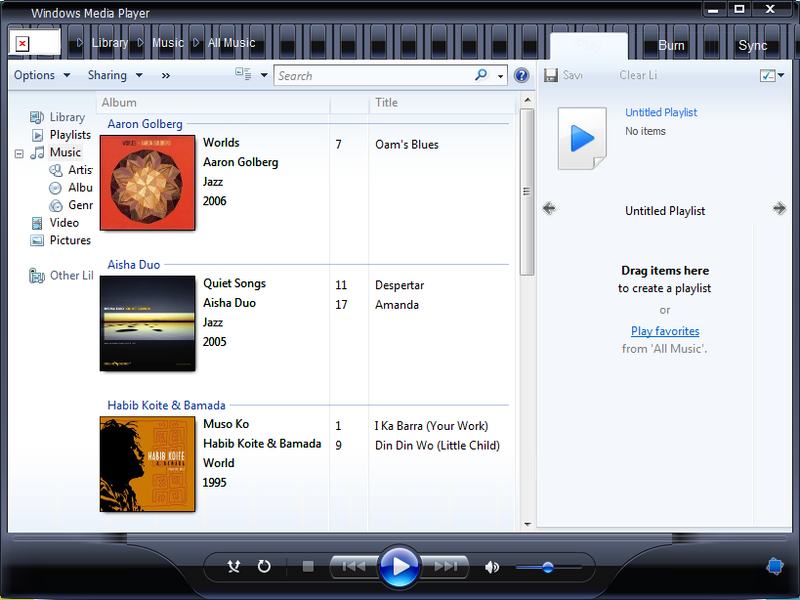Open the search options dropdown arrow

coord(501,77)
